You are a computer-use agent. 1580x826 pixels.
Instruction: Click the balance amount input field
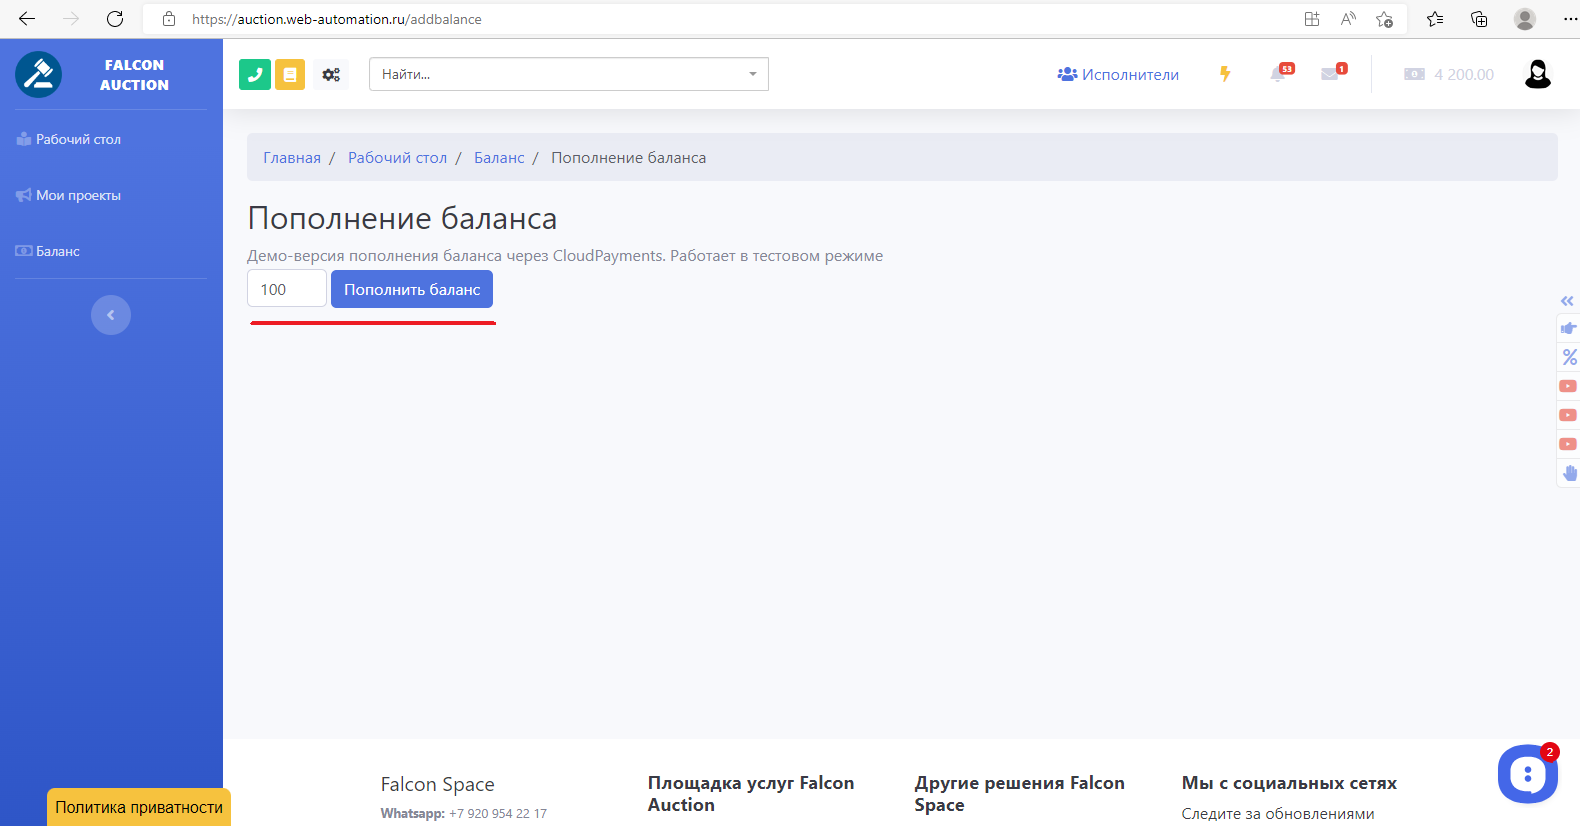pyautogui.click(x=286, y=289)
